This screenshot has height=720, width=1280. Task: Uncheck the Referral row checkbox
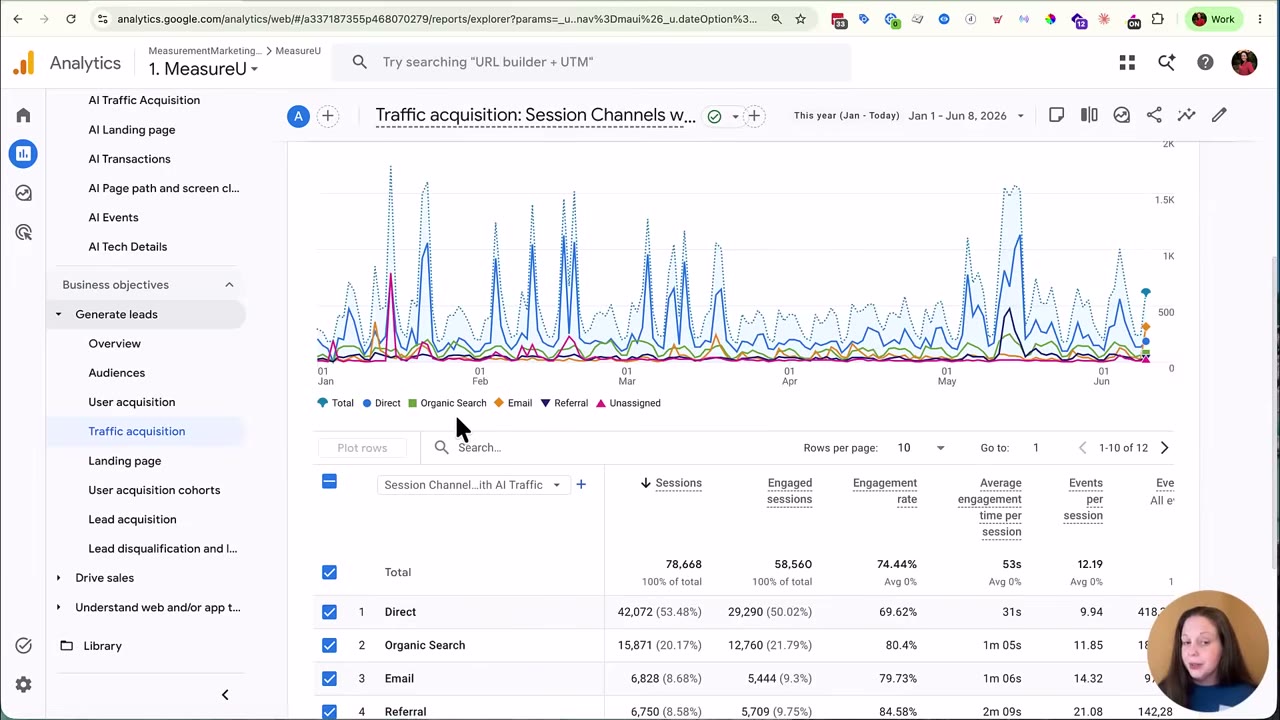click(329, 711)
